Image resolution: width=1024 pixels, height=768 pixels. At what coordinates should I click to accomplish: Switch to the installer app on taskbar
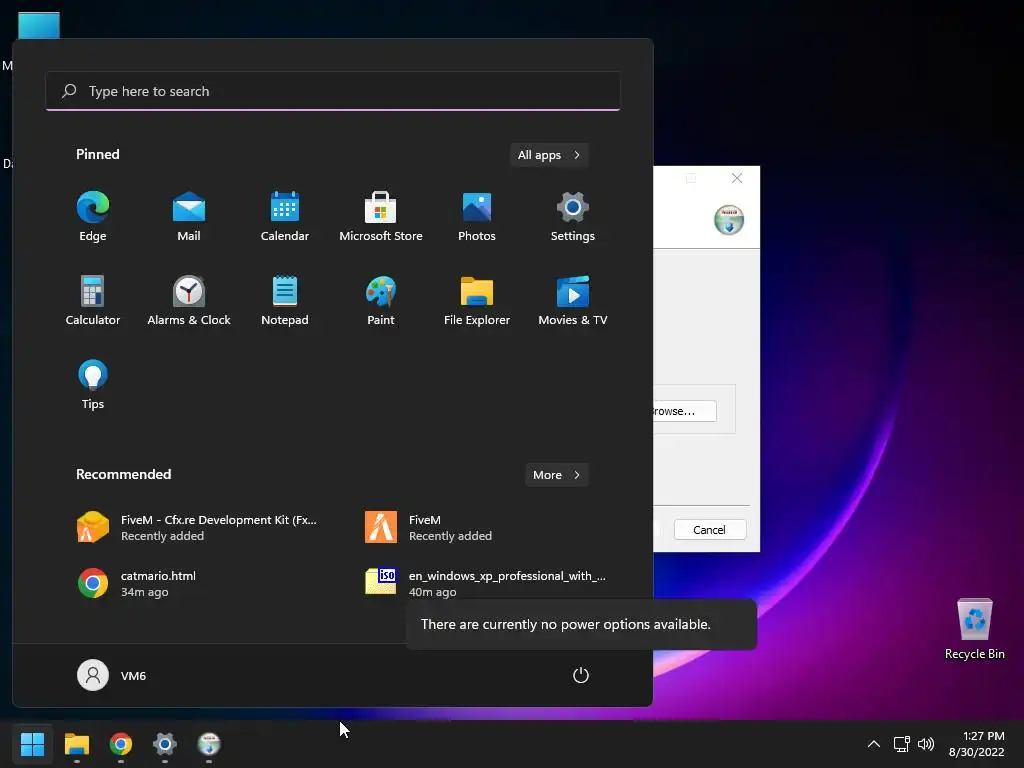point(209,743)
